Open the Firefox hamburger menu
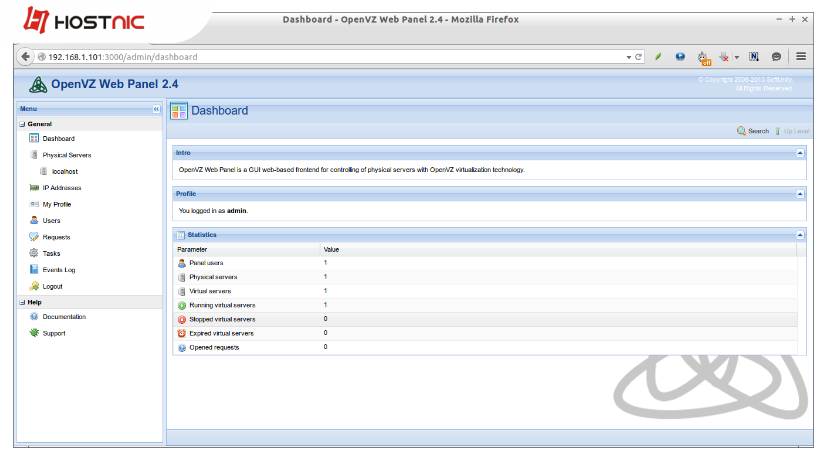Image resolution: width=826 pixels, height=457 pixels. pos(801,56)
